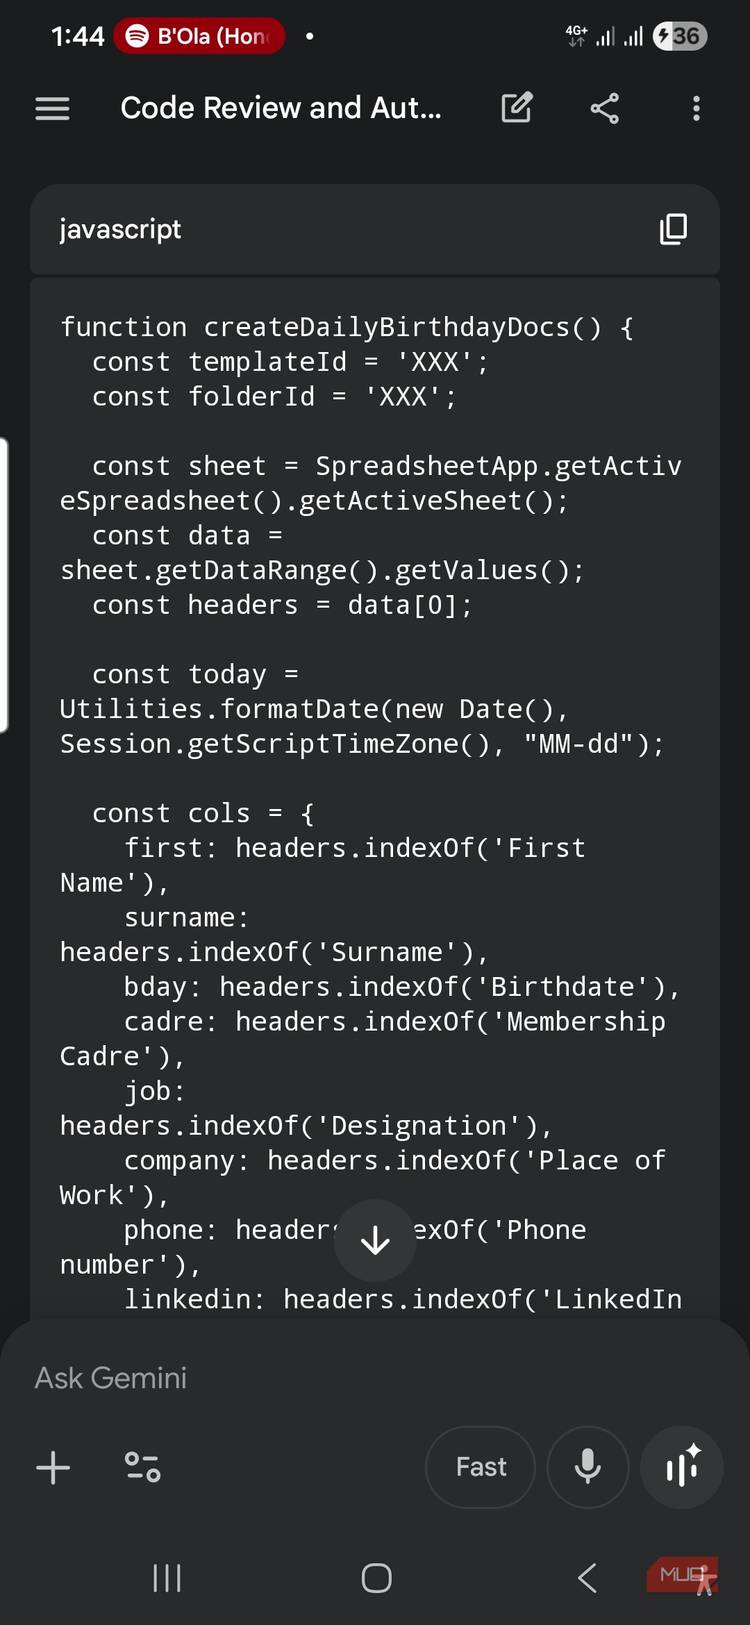Go back using the navigation back button

[586, 1577]
